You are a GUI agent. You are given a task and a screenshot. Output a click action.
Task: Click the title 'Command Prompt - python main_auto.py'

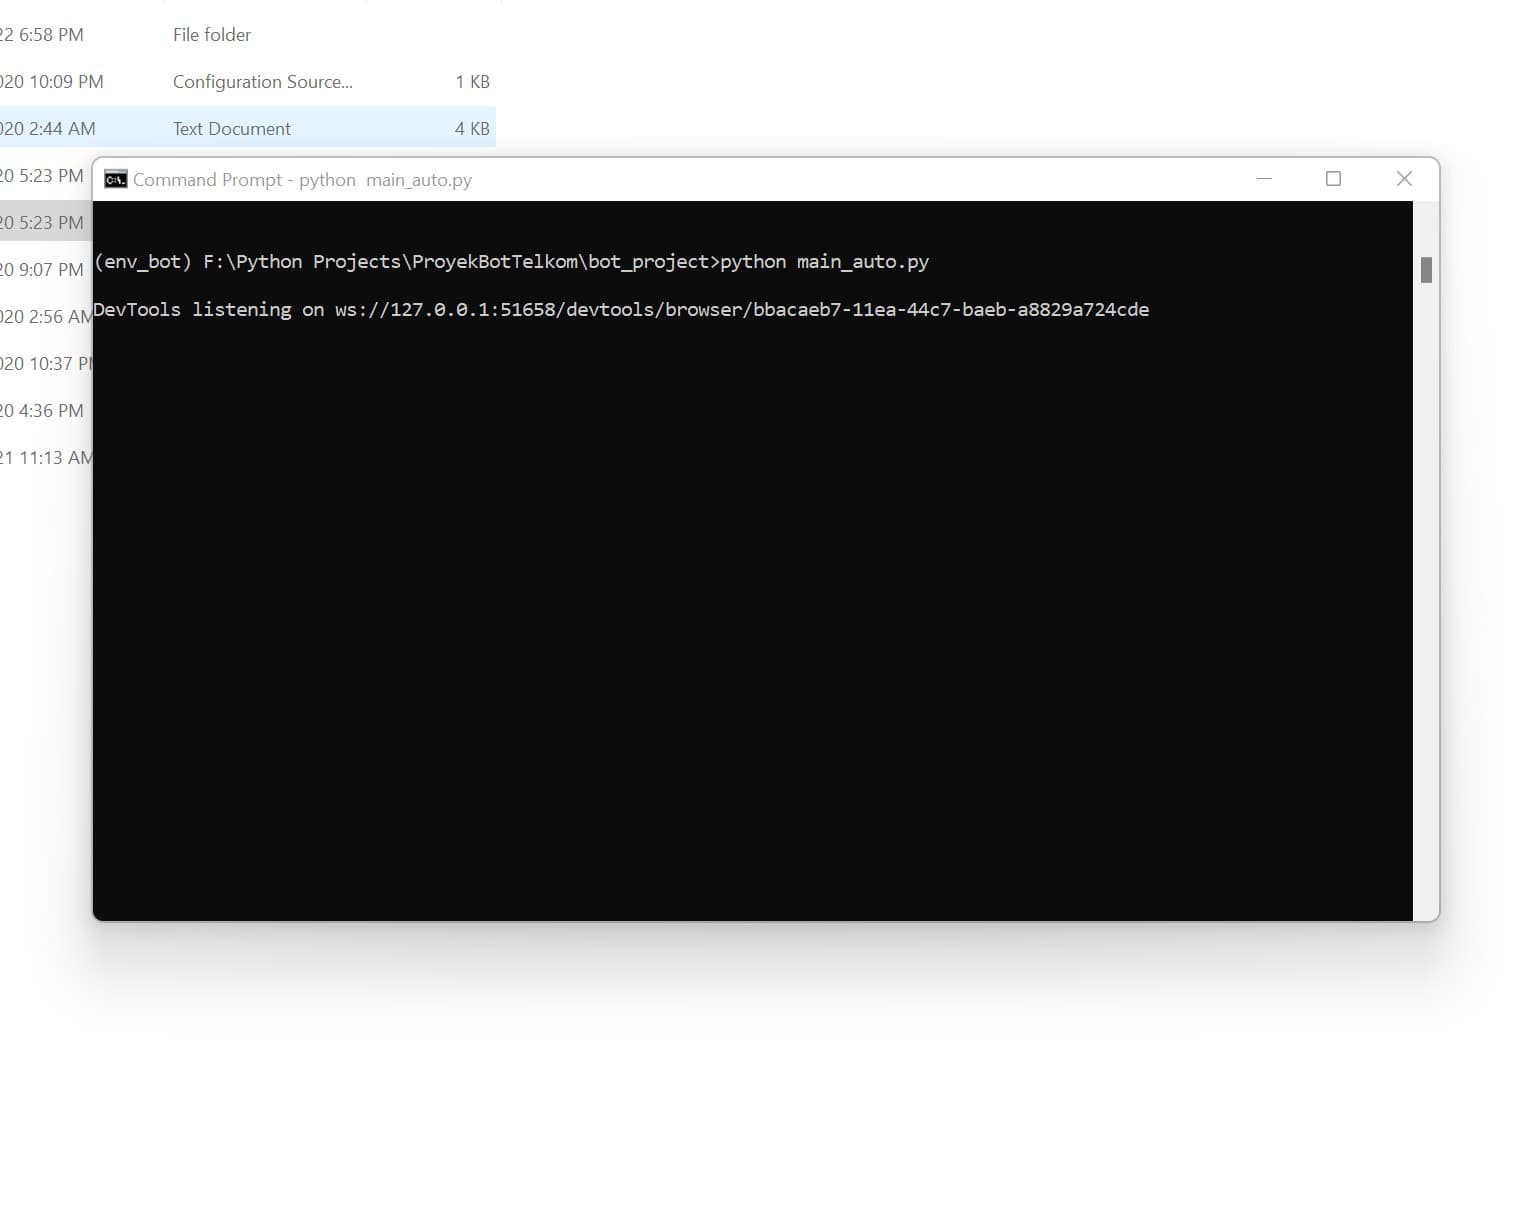pos(302,180)
